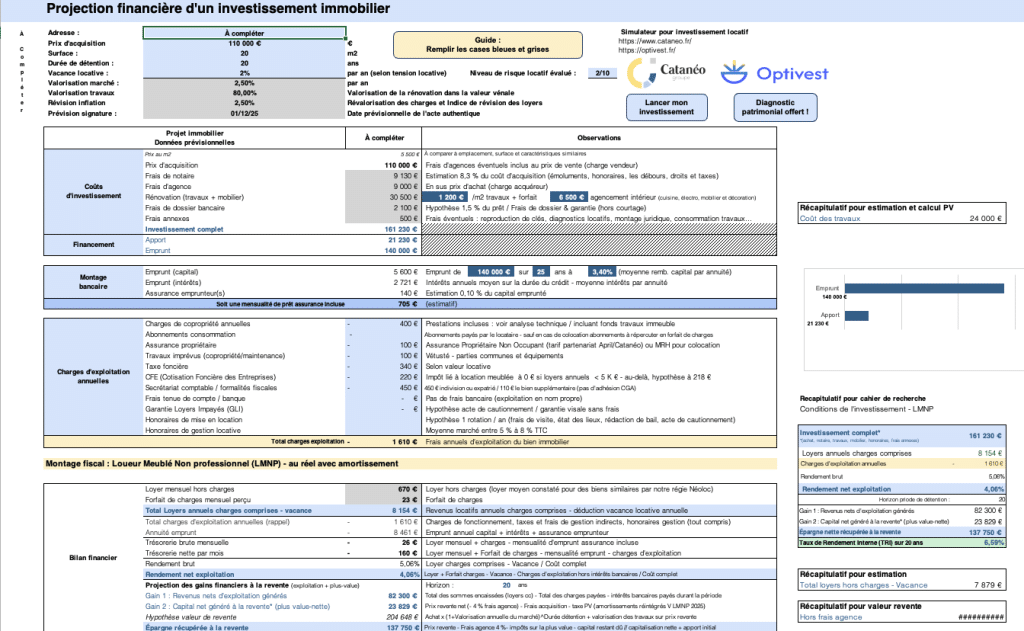The image size is (1024, 631).
Task: Select the risk level 2/10 cell
Action: coord(602,73)
